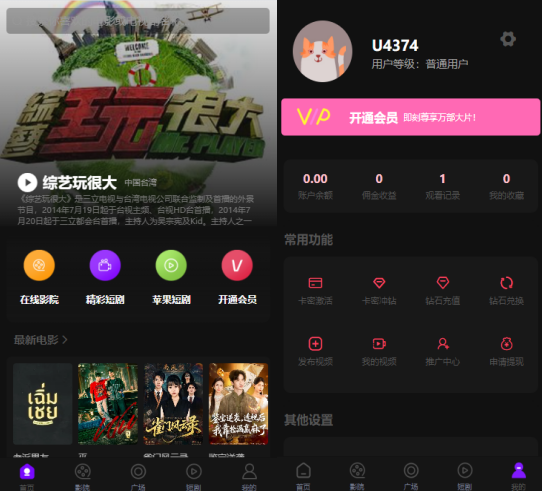The image size is (542, 491).
Task: View 佣金收益 earnings count
Action: click(x=379, y=186)
